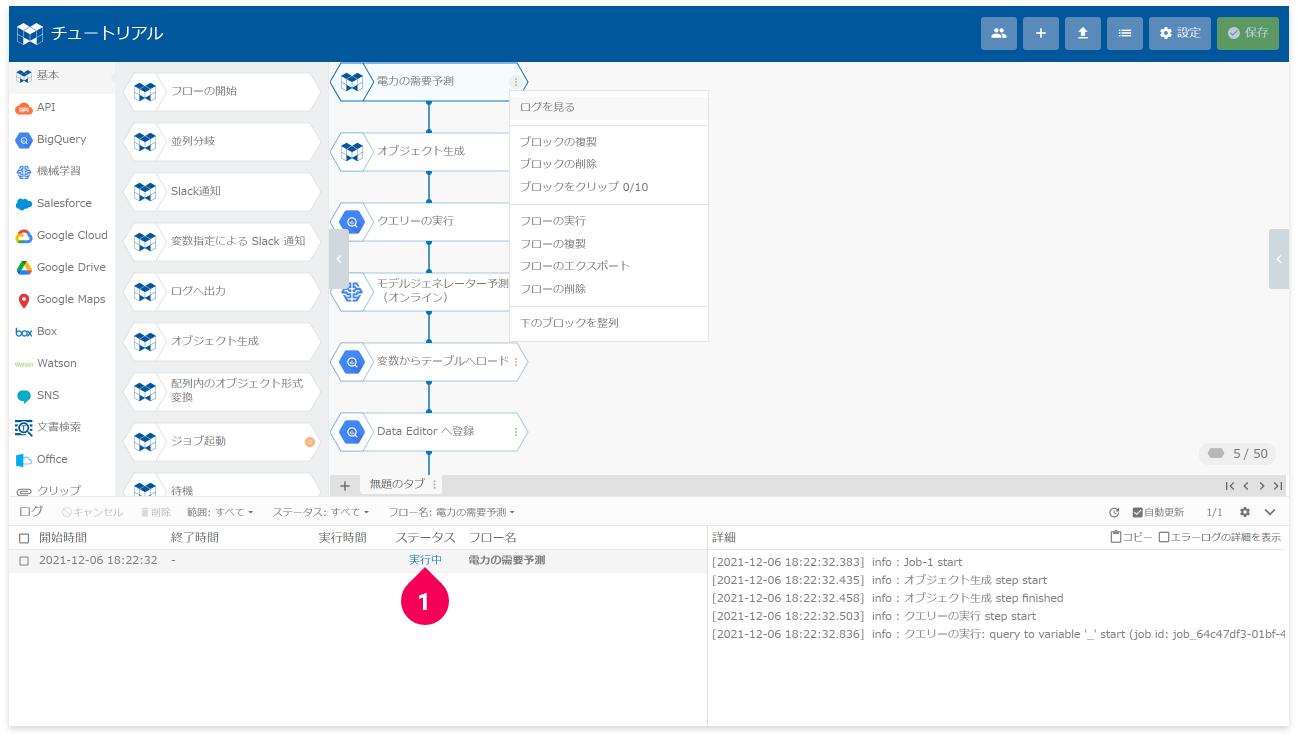
Task: Select the Watson category in the sidebar
Action: pos(62,363)
